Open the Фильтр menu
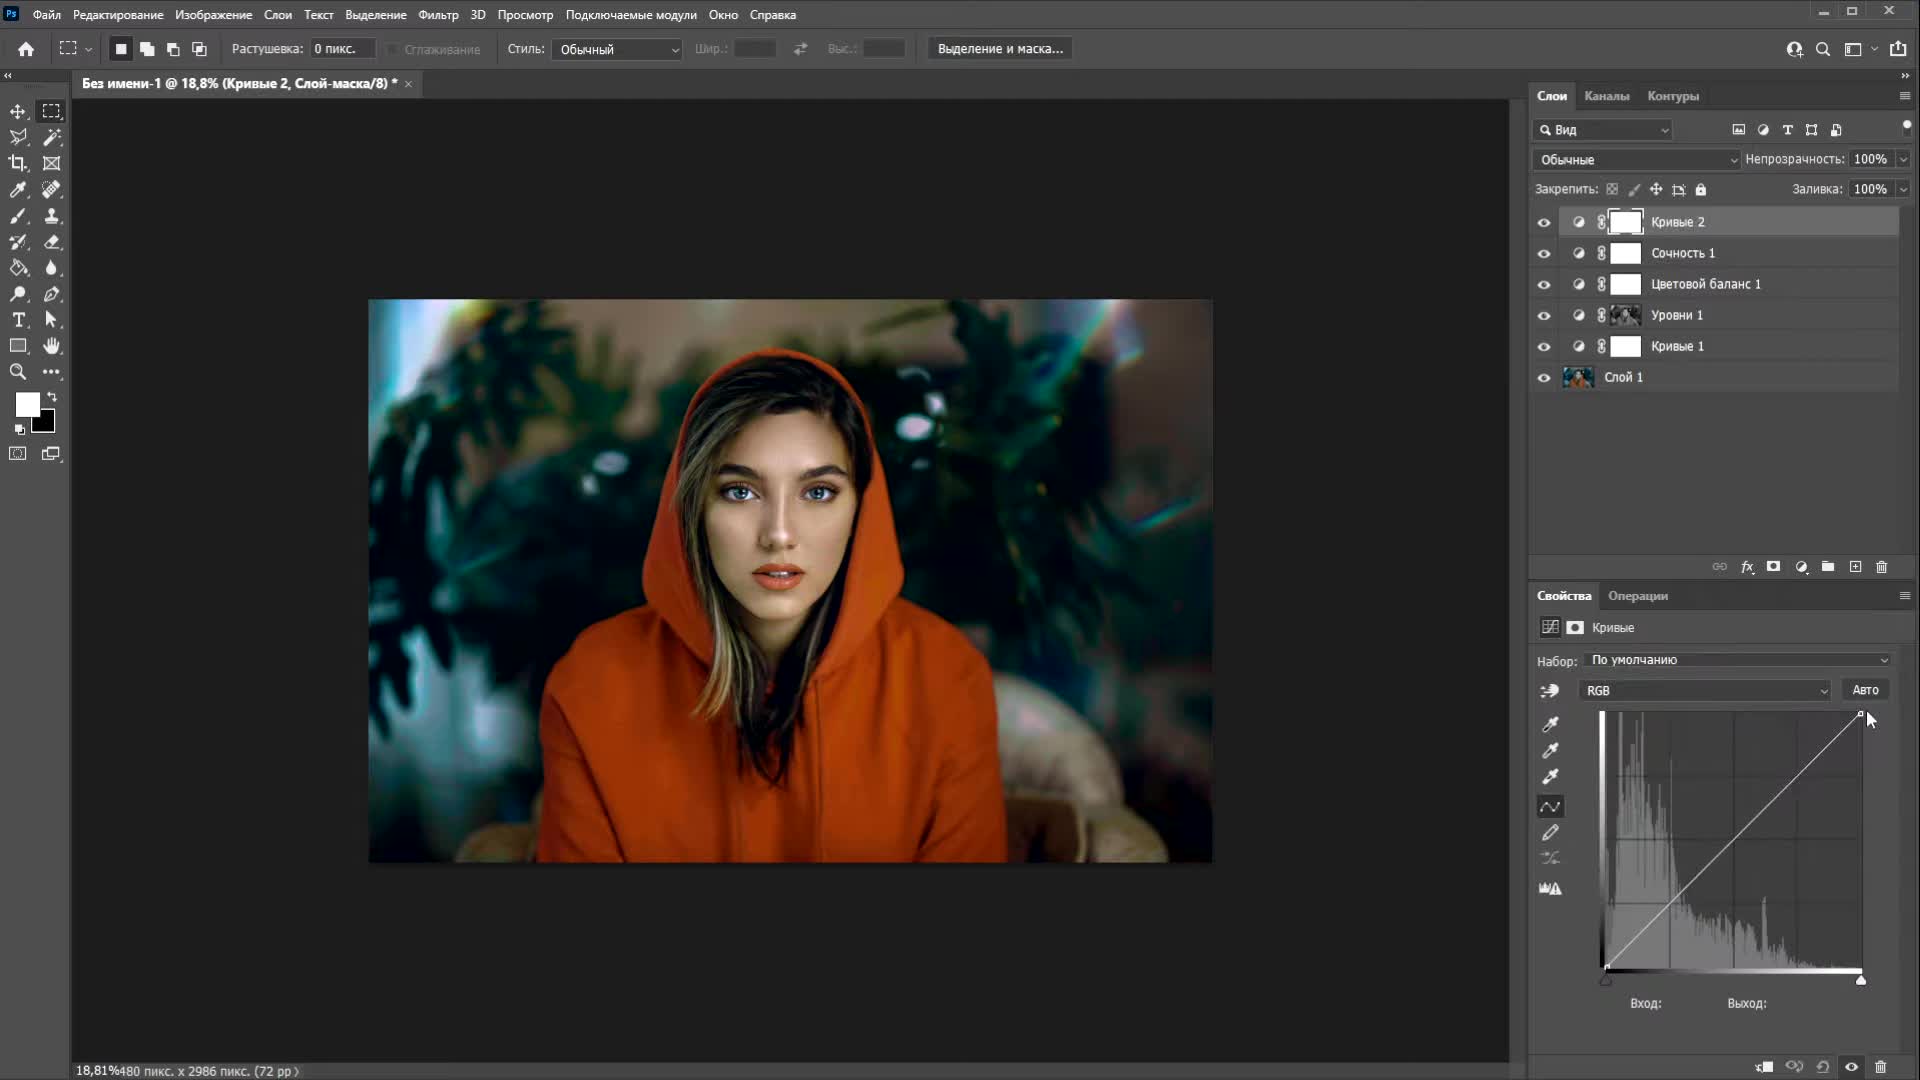This screenshot has width=1920, height=1080. [438, 15]
